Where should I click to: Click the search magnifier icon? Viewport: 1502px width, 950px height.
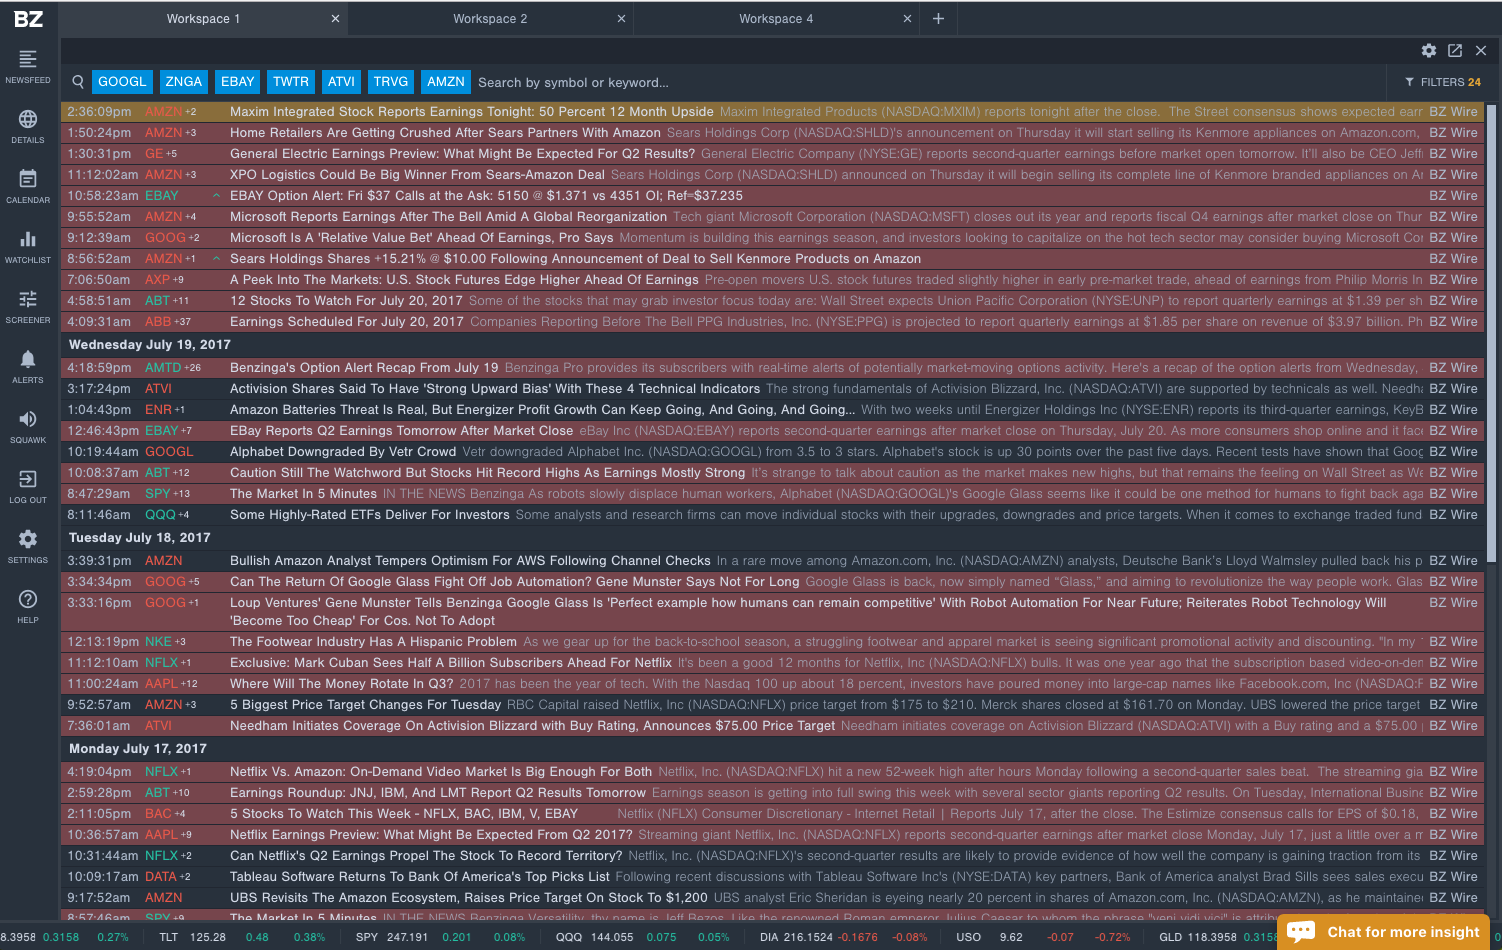(78, 82)
